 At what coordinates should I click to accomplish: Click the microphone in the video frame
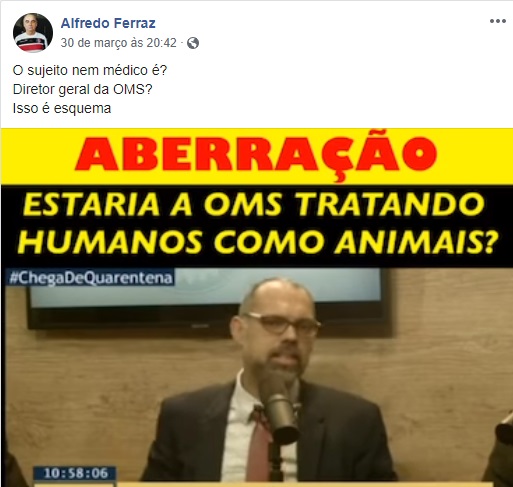[x=281, y=415]
